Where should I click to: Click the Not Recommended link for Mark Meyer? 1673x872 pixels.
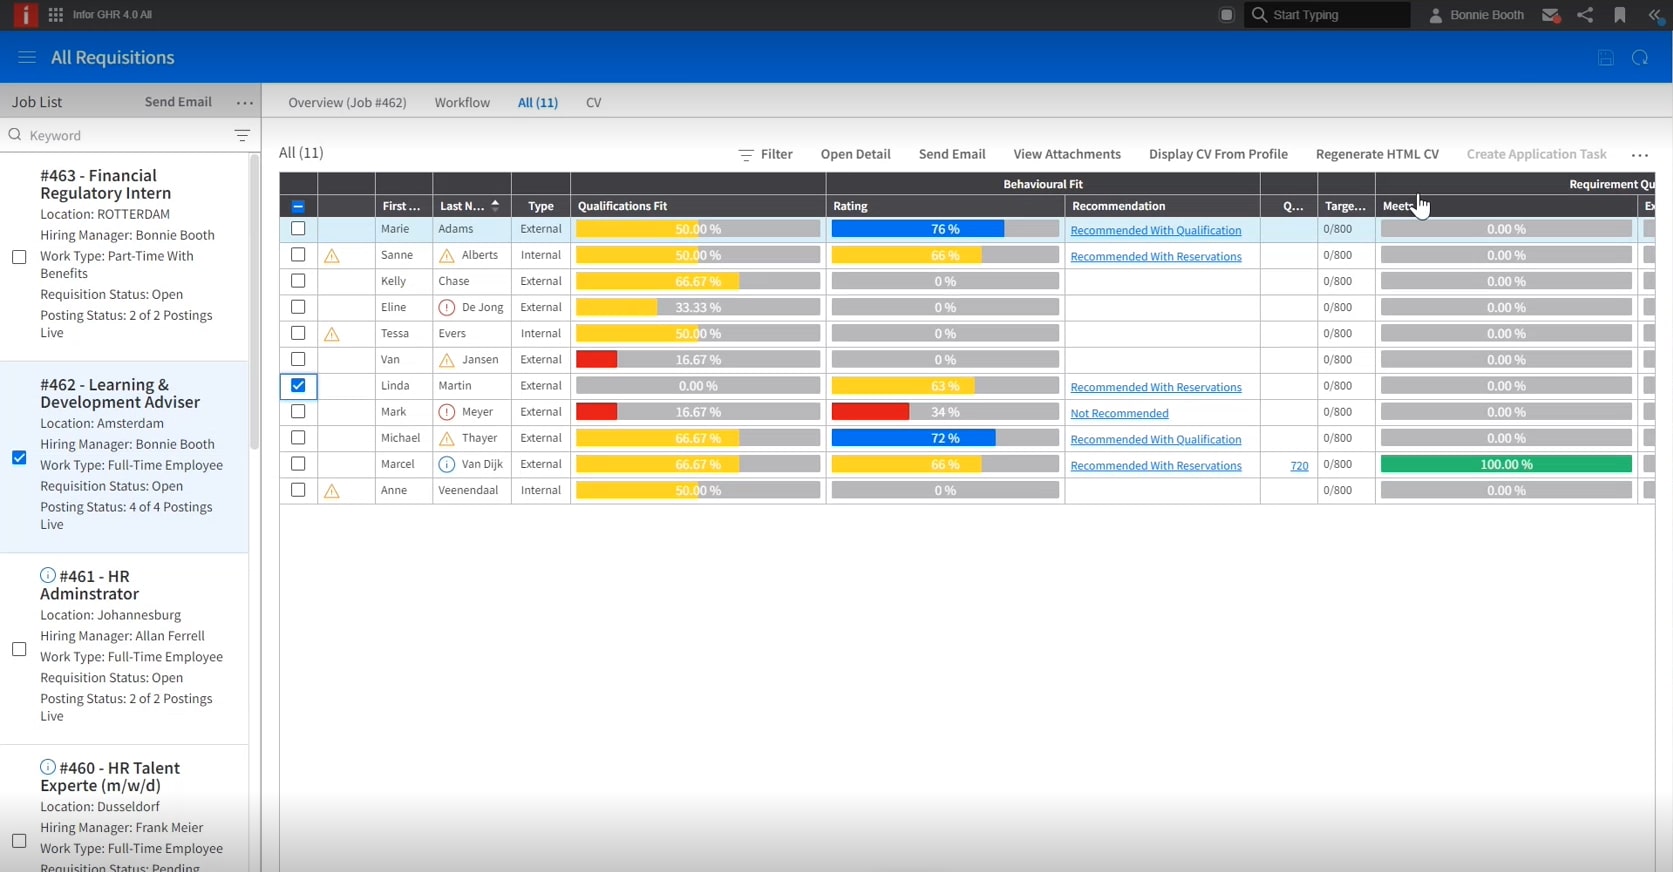[1119, 413]
